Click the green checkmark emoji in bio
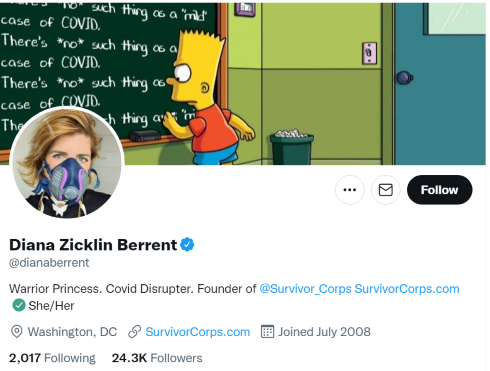490x371 pixels. point(19,305)
